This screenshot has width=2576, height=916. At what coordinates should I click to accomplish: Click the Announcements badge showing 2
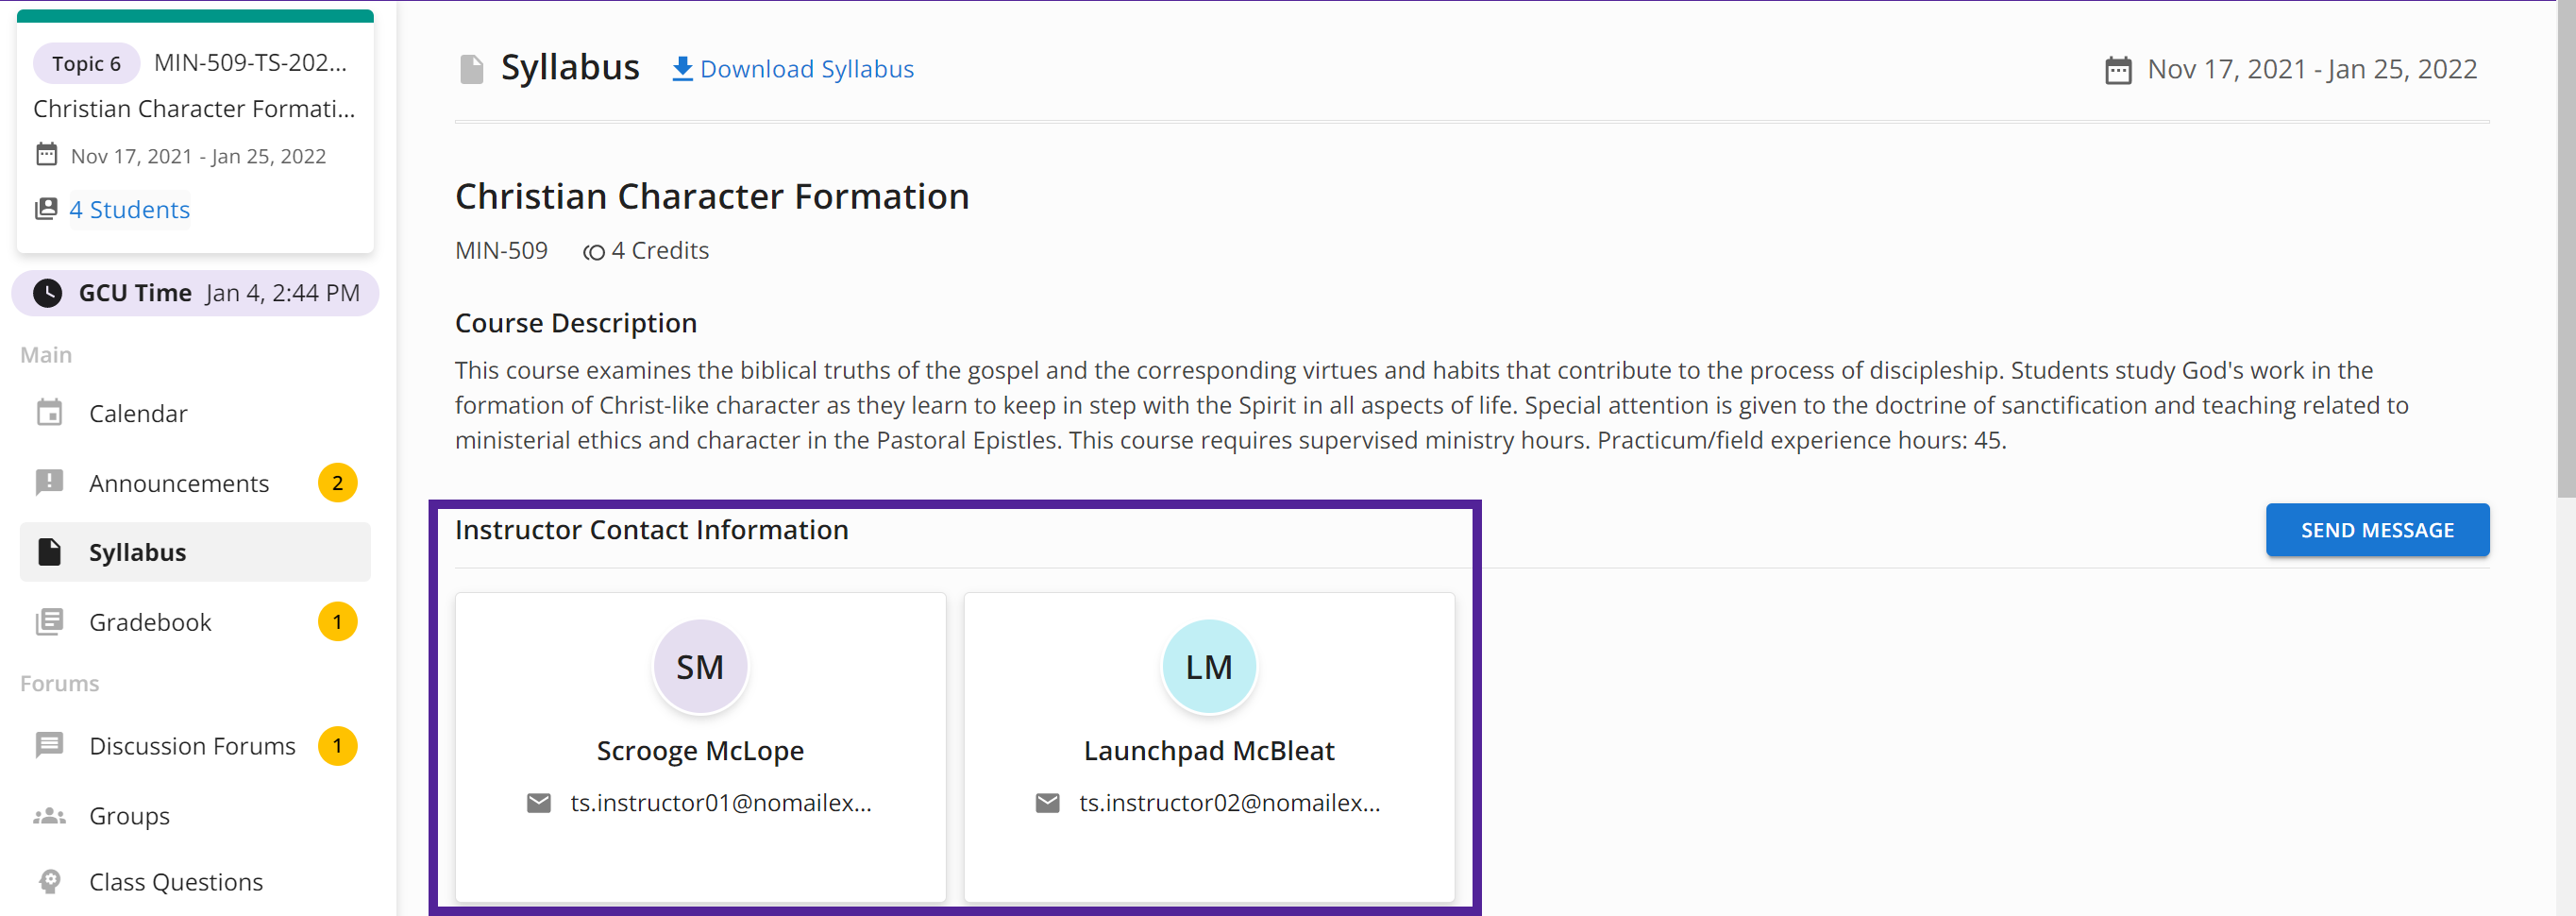click(x=338, y=483)
